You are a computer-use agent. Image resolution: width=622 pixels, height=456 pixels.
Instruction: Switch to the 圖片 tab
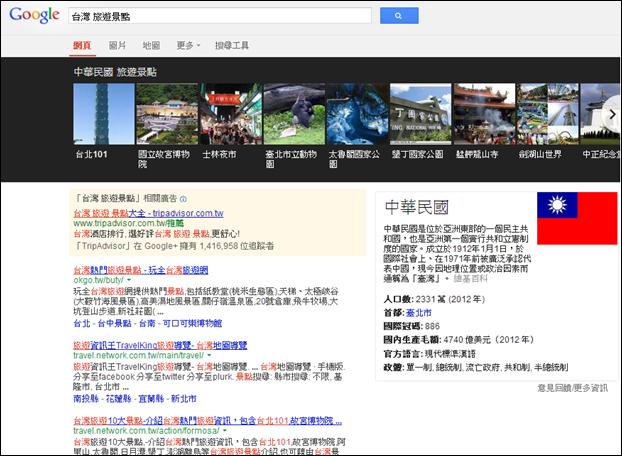tap(117, 46)
